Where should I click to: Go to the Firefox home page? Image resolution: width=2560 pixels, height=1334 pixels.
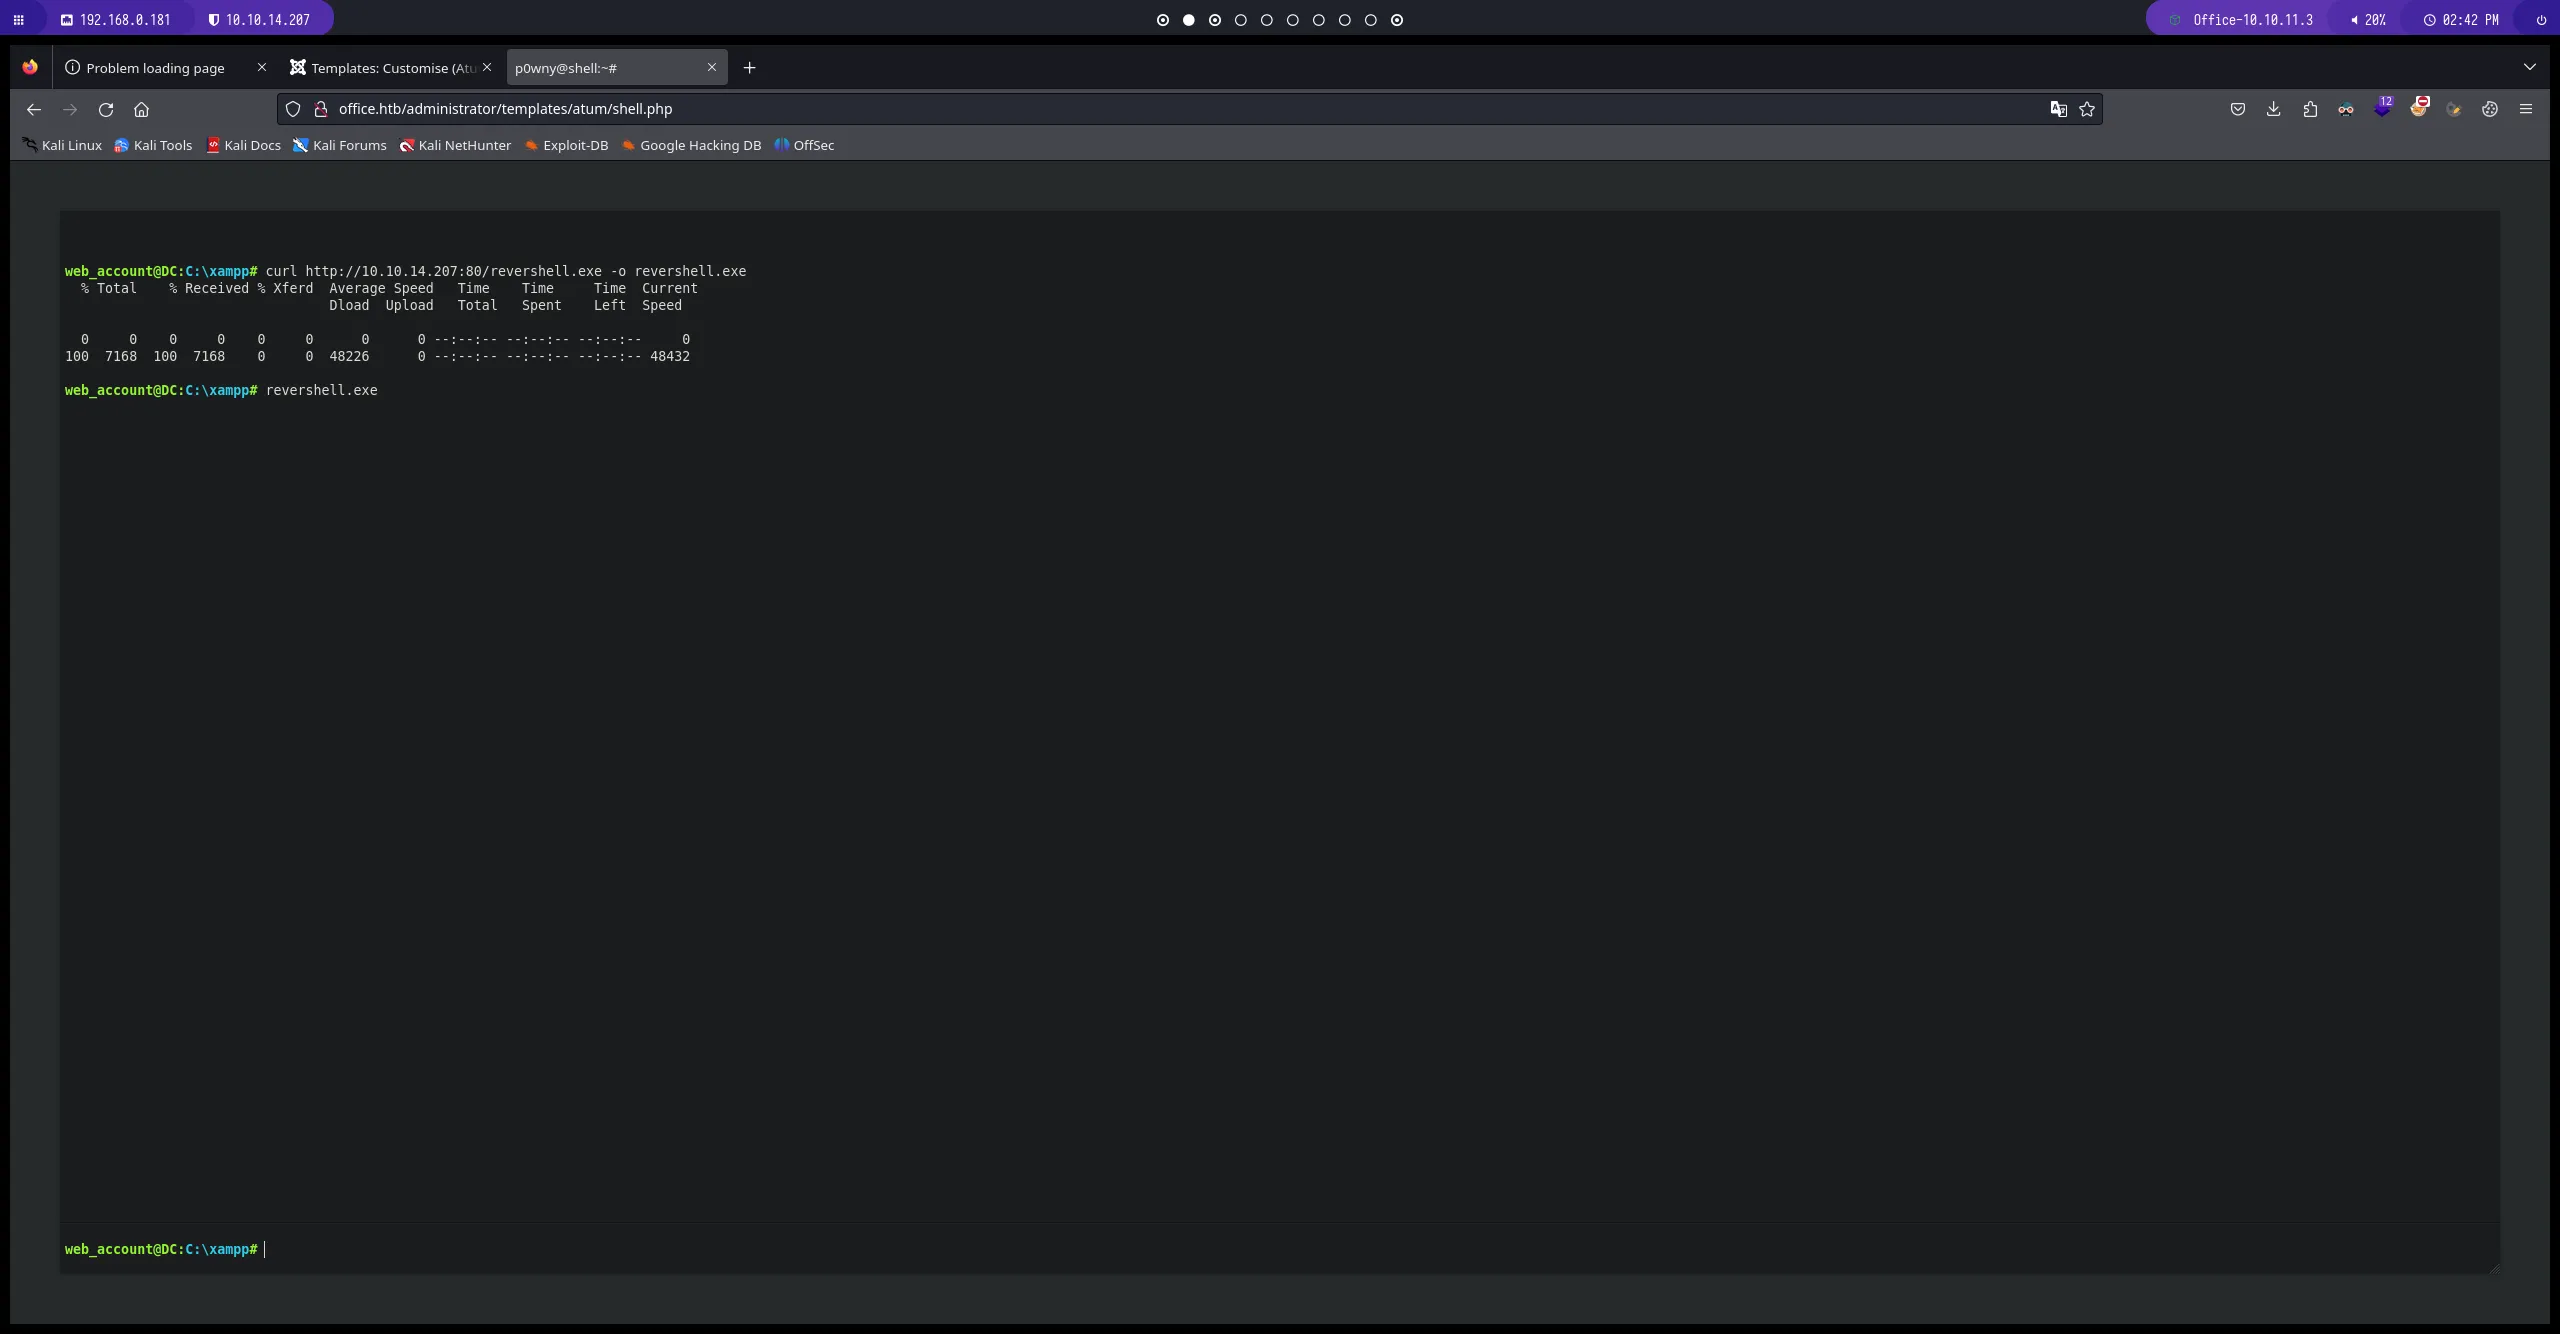141,109
